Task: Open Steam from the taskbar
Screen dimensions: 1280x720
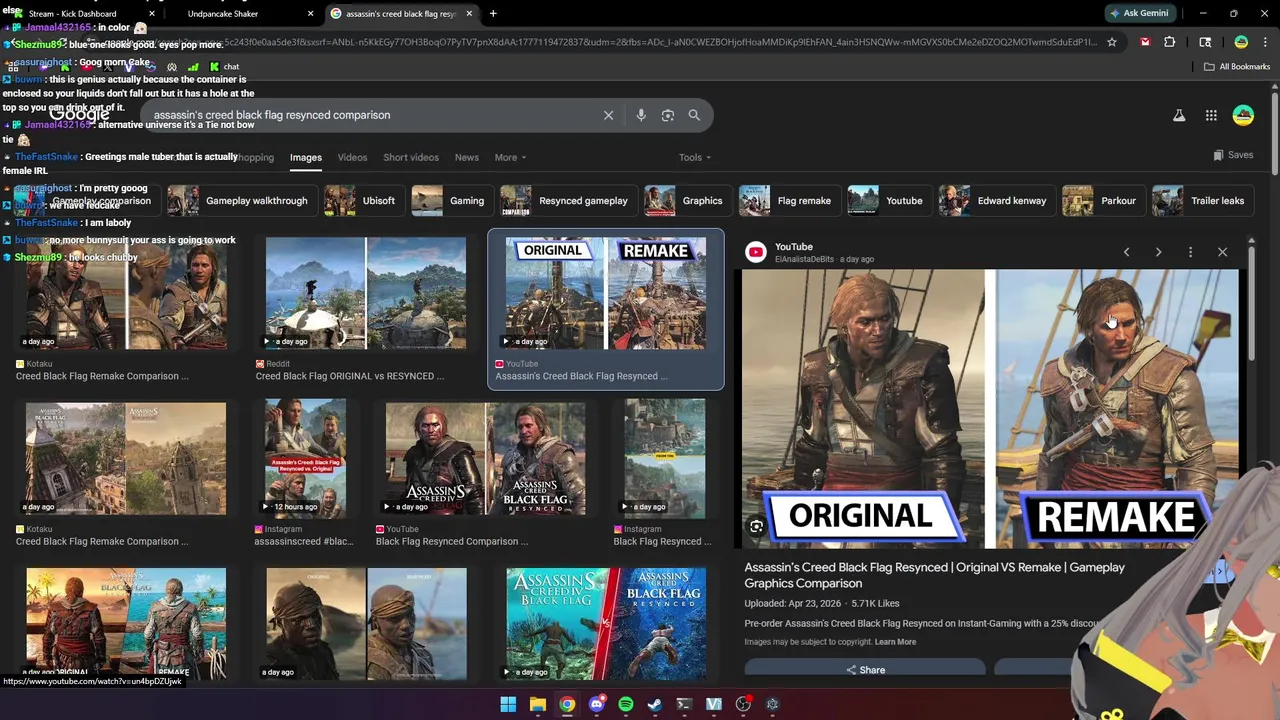Action: [654, 704]
